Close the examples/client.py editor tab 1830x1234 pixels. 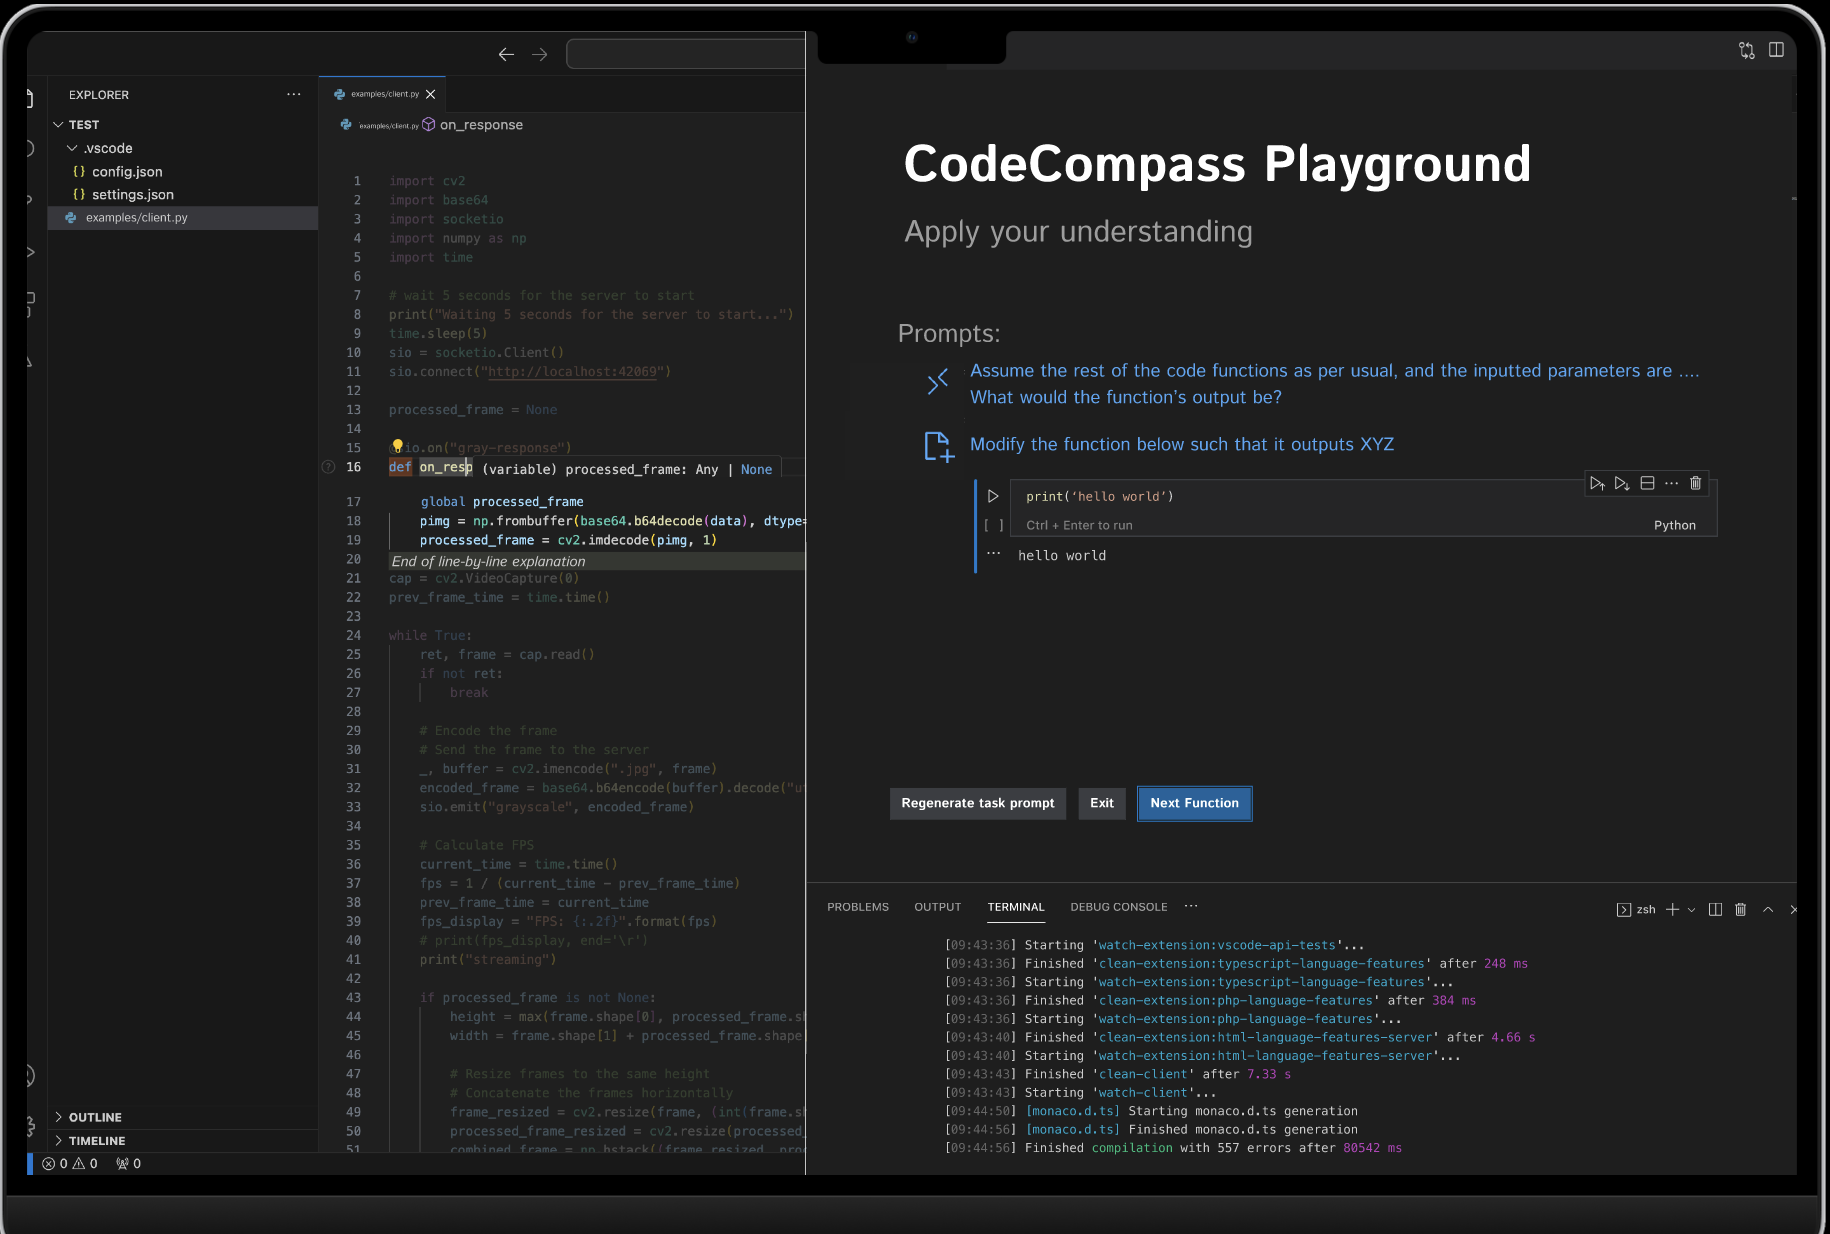(431, 94)
